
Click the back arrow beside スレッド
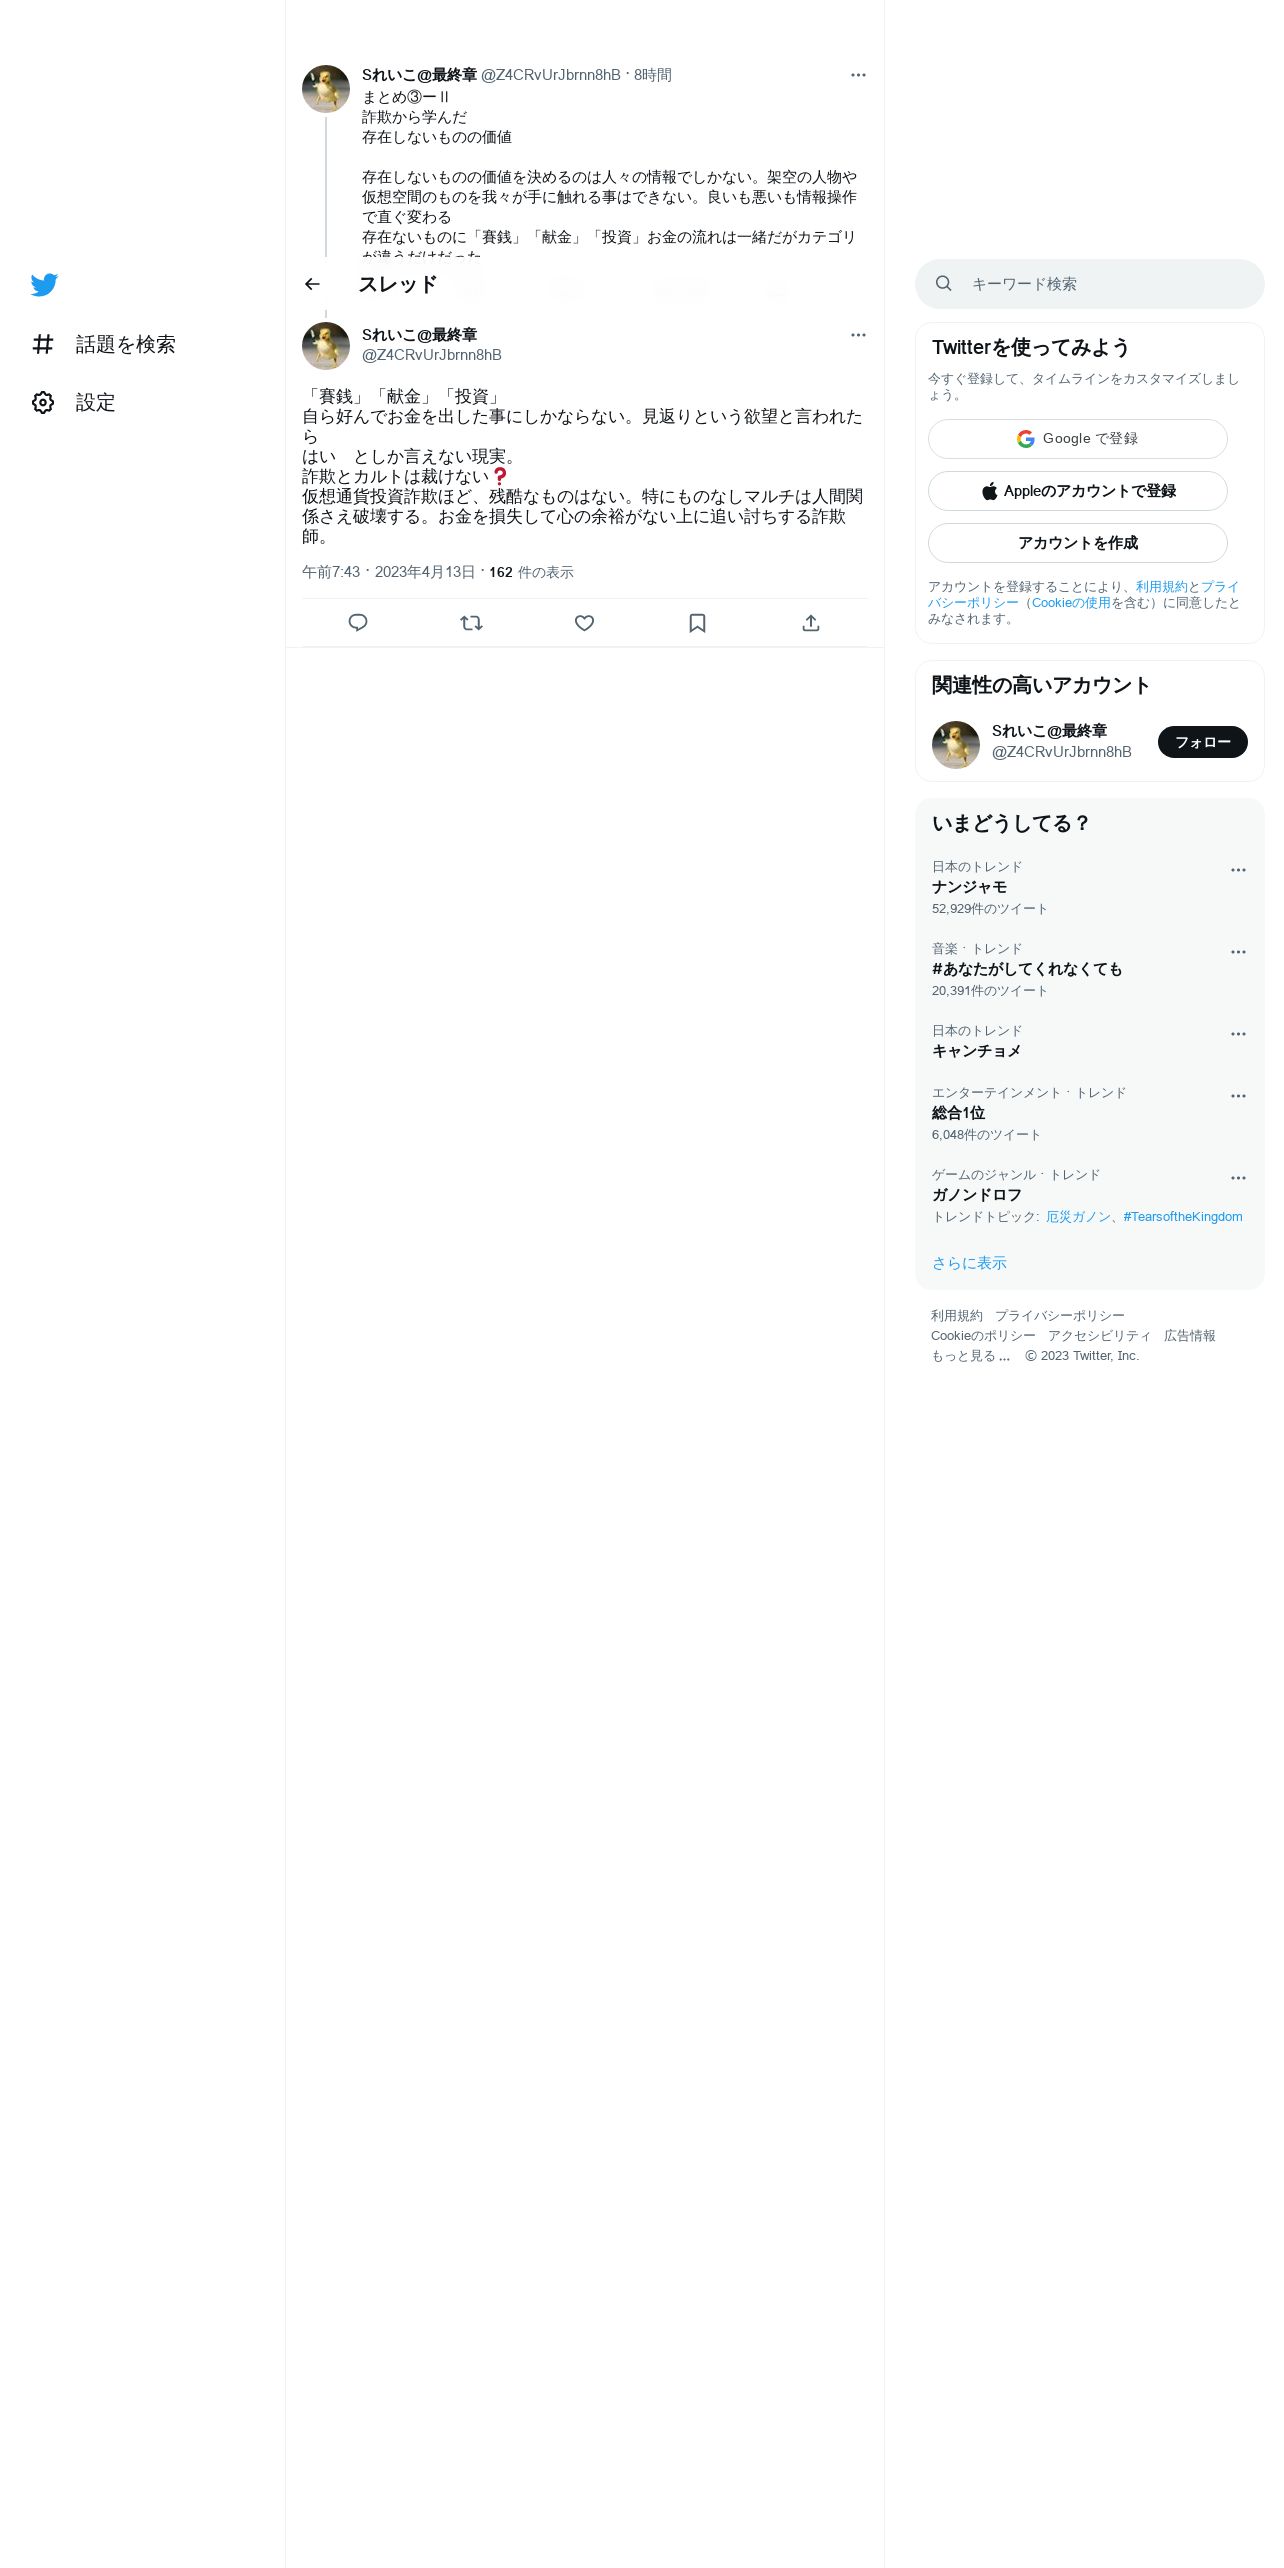[x=312, y=284]
